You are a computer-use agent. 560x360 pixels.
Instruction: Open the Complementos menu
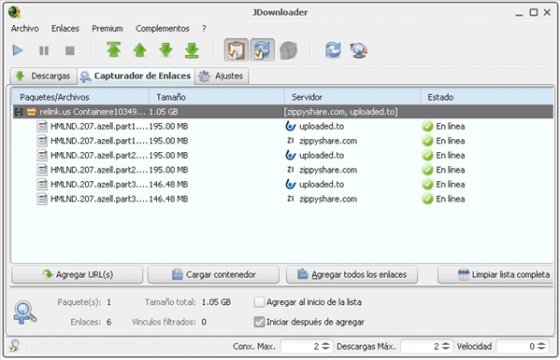point(162,29)
